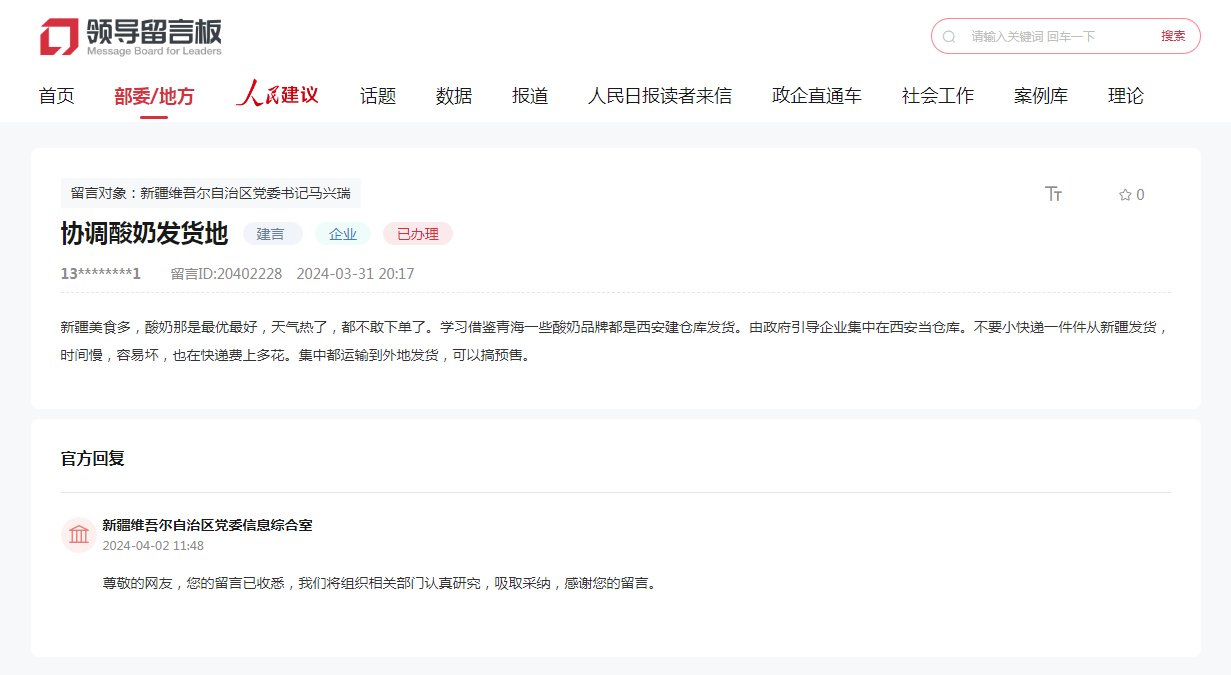Screen dimensions: 1231x675
Task: Navigate to 政企直通车
Action: coord(816,96)
